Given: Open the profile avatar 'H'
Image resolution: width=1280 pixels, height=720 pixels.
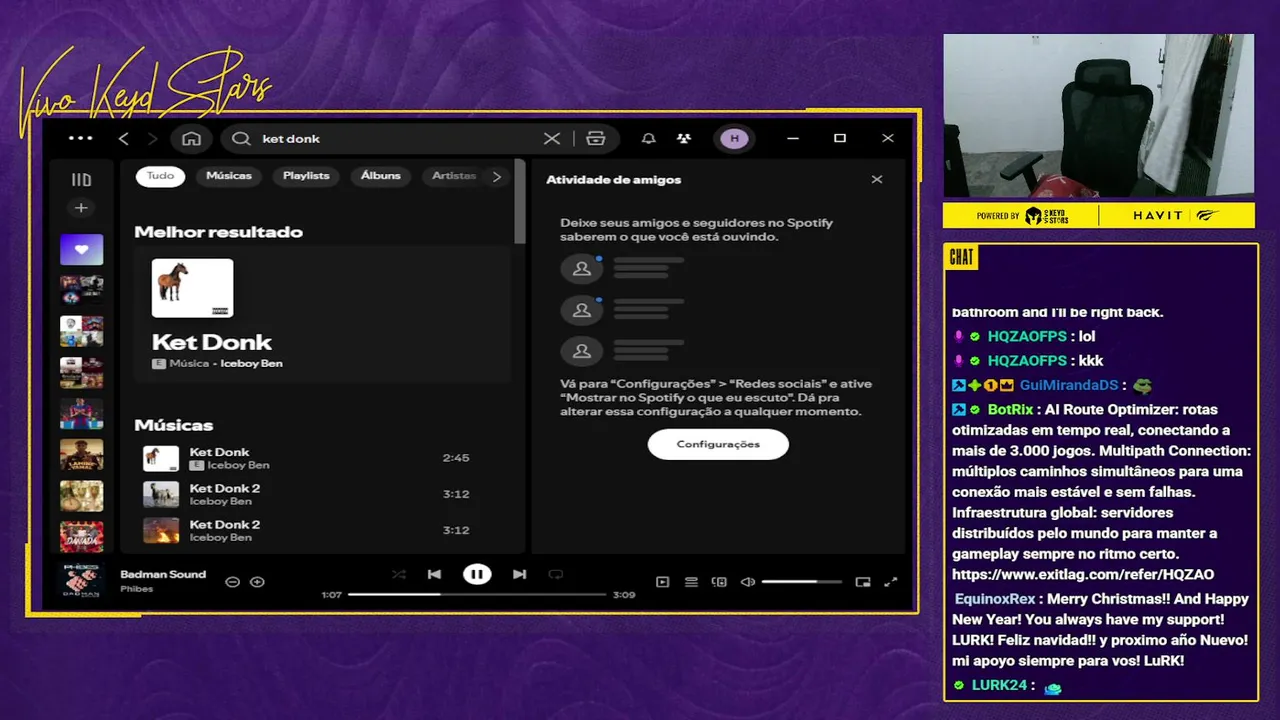Looking at the screenshot, I should [735, 138].
